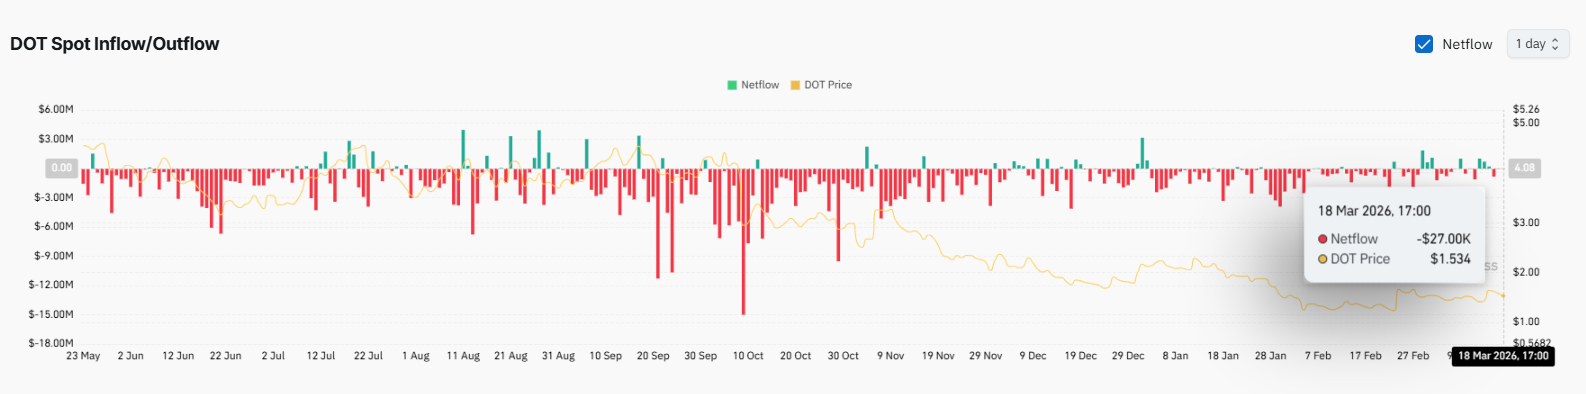
Task: Click the $-18.00M y-axis label
Action: (51, 343)
